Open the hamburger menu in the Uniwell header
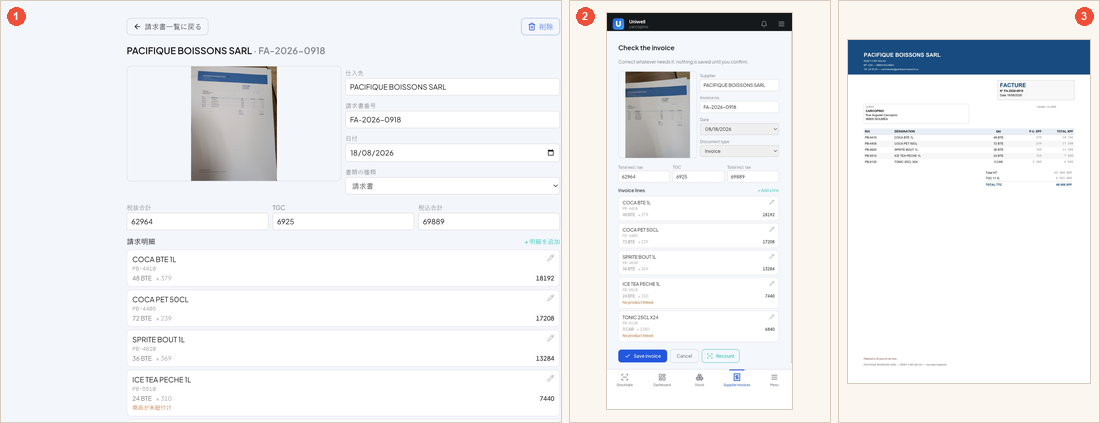Image resolution: width=1100 pixels, height=423 pixels. click(x=782, y=24)
